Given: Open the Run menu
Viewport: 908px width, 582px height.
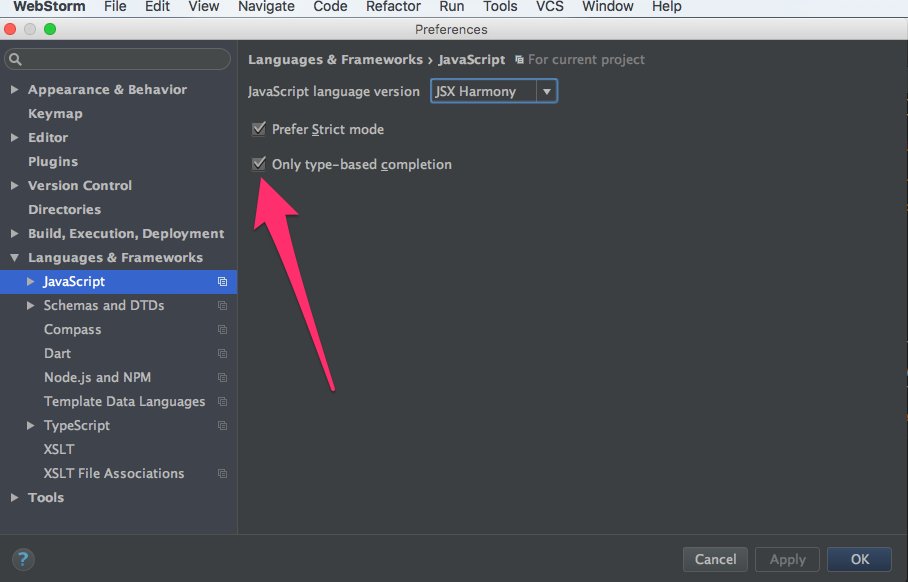Looking at the screenshot, I should 452,7.
